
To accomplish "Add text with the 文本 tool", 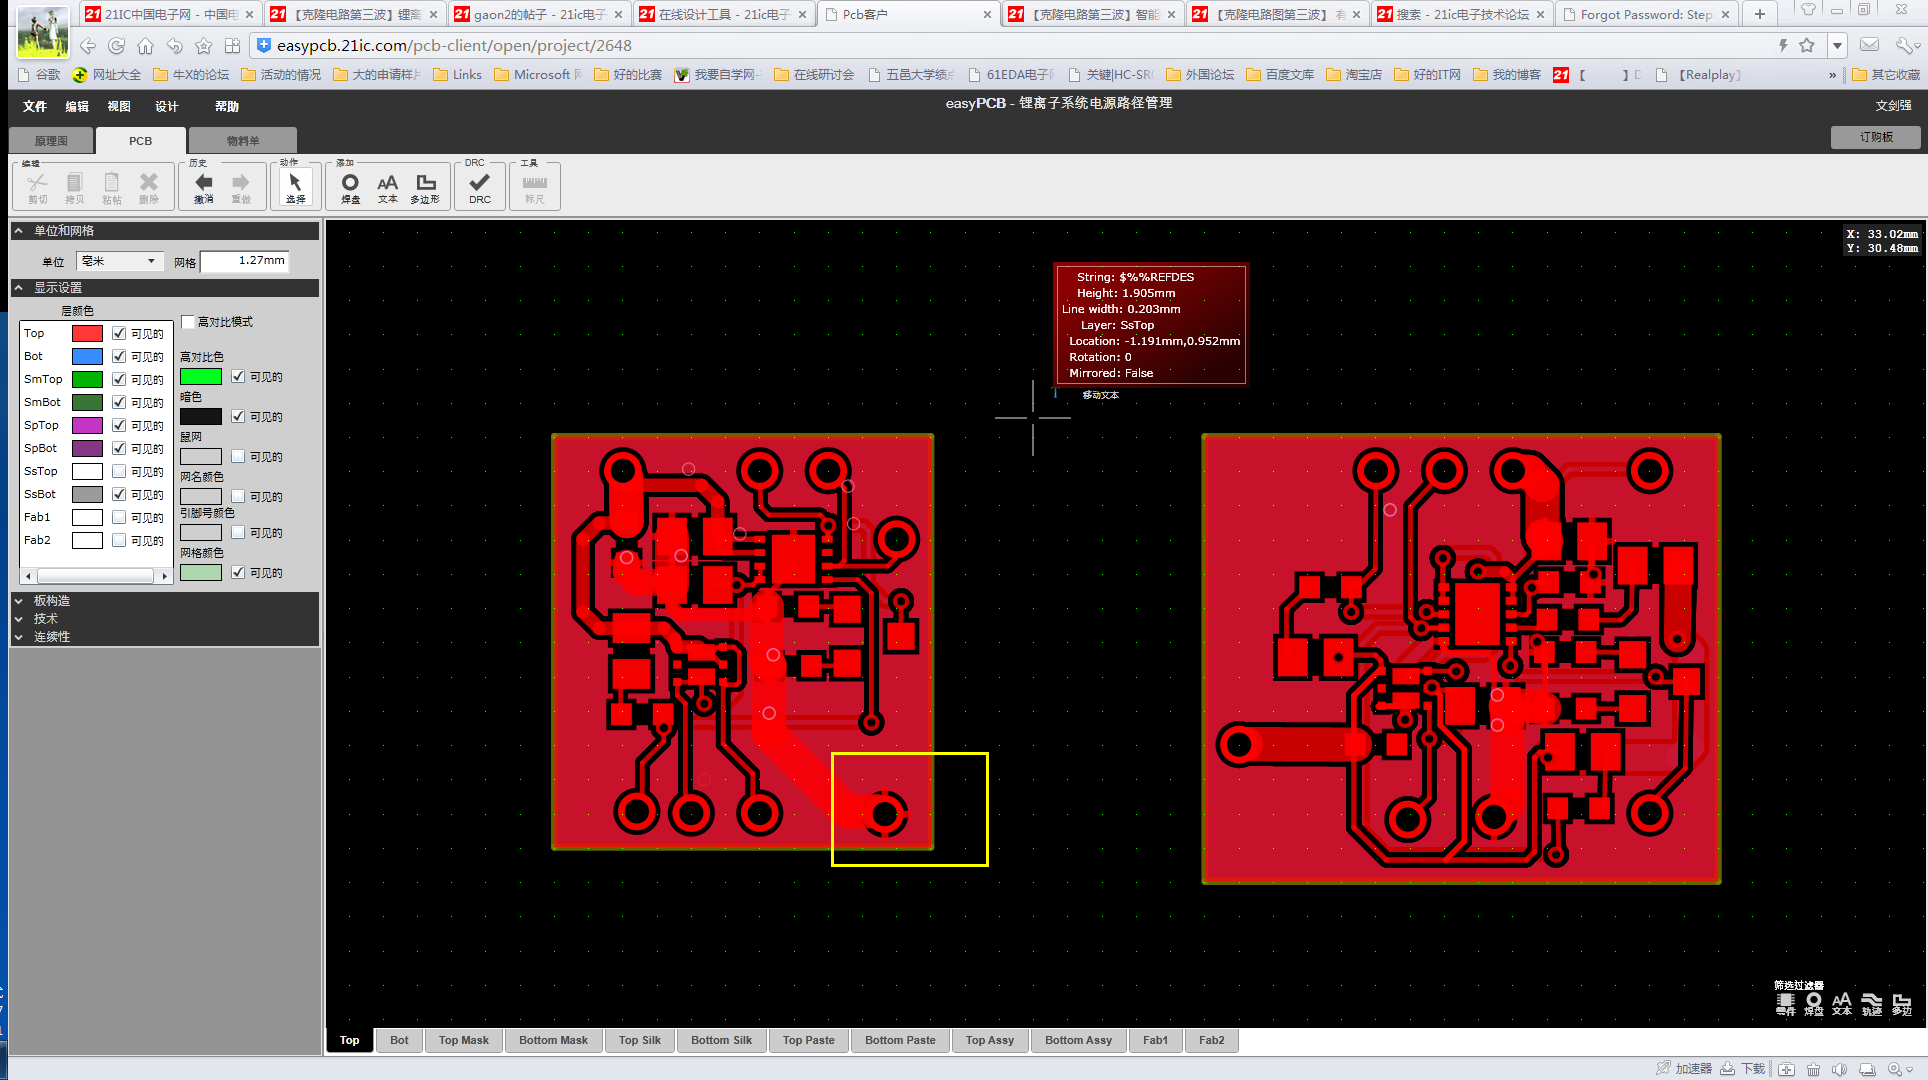I will click(x=387, y=186).
